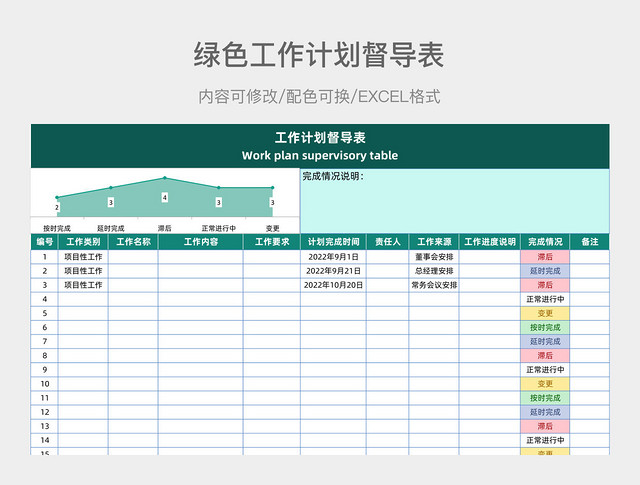This screenshot has height=485, width=640.
Task: Select row number 7 cell
Action: (x=44, y=341)
